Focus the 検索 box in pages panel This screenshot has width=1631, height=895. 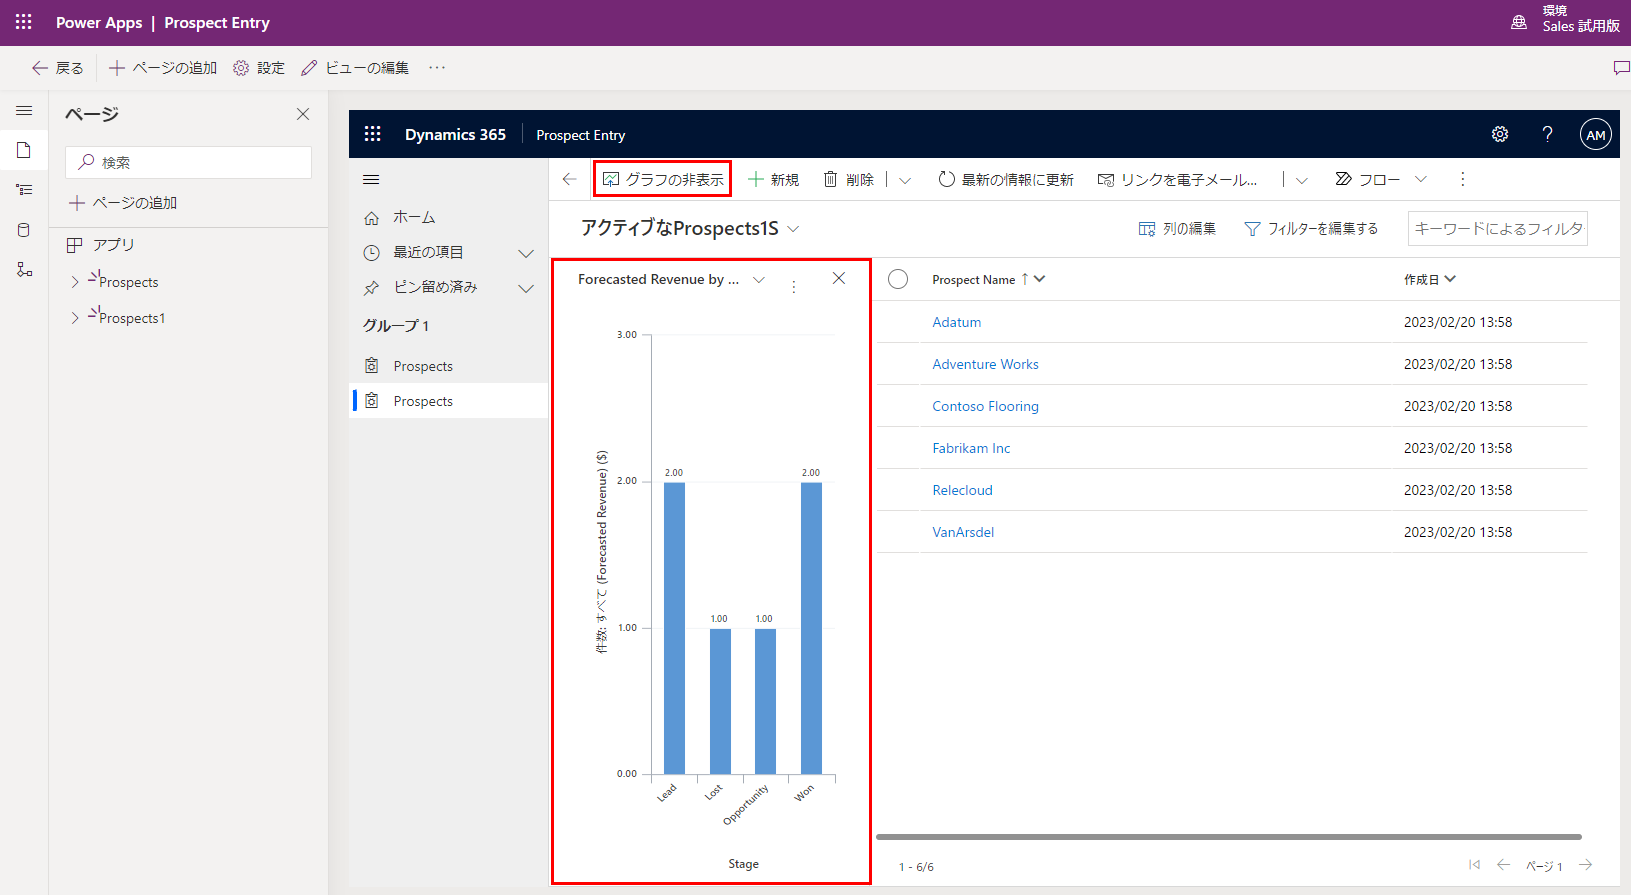point(188,162)
